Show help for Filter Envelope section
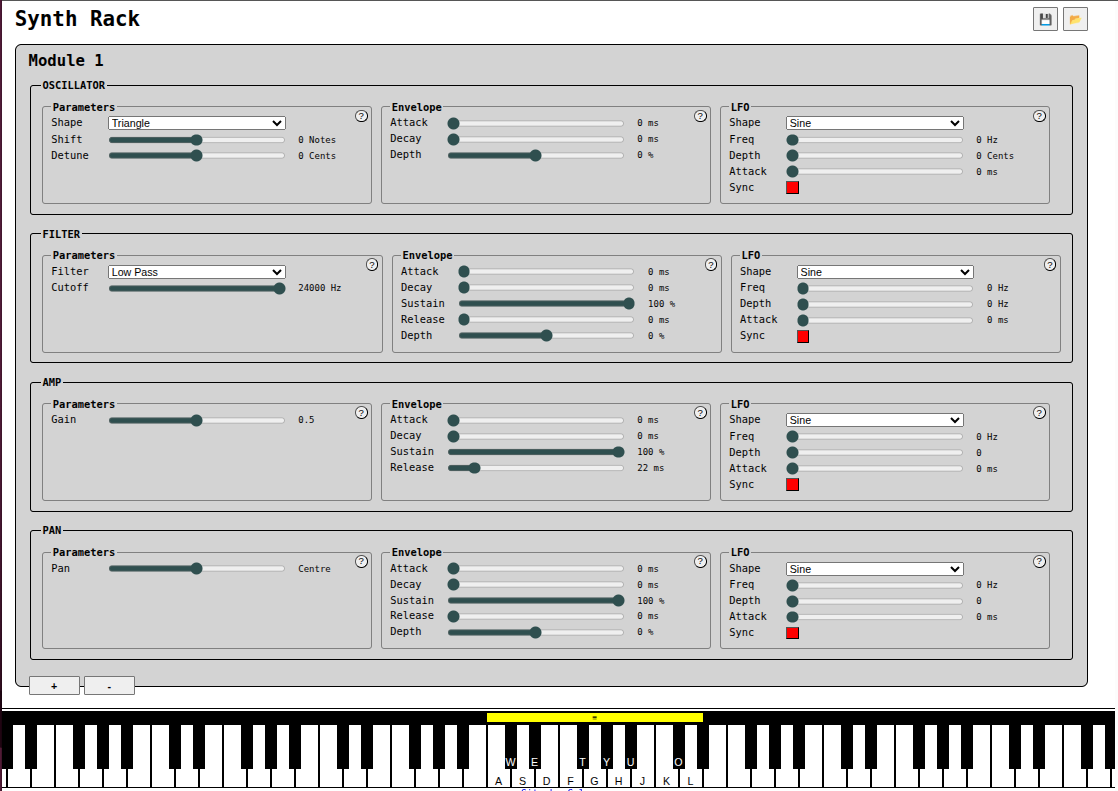The image size is (1118, 791). [x=711, y=265]
